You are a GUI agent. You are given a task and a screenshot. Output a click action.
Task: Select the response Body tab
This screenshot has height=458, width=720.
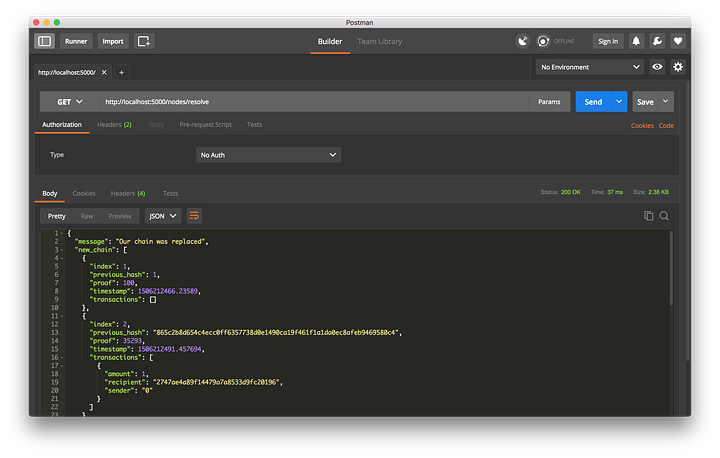pyautogui.click(x=50, y=193)
